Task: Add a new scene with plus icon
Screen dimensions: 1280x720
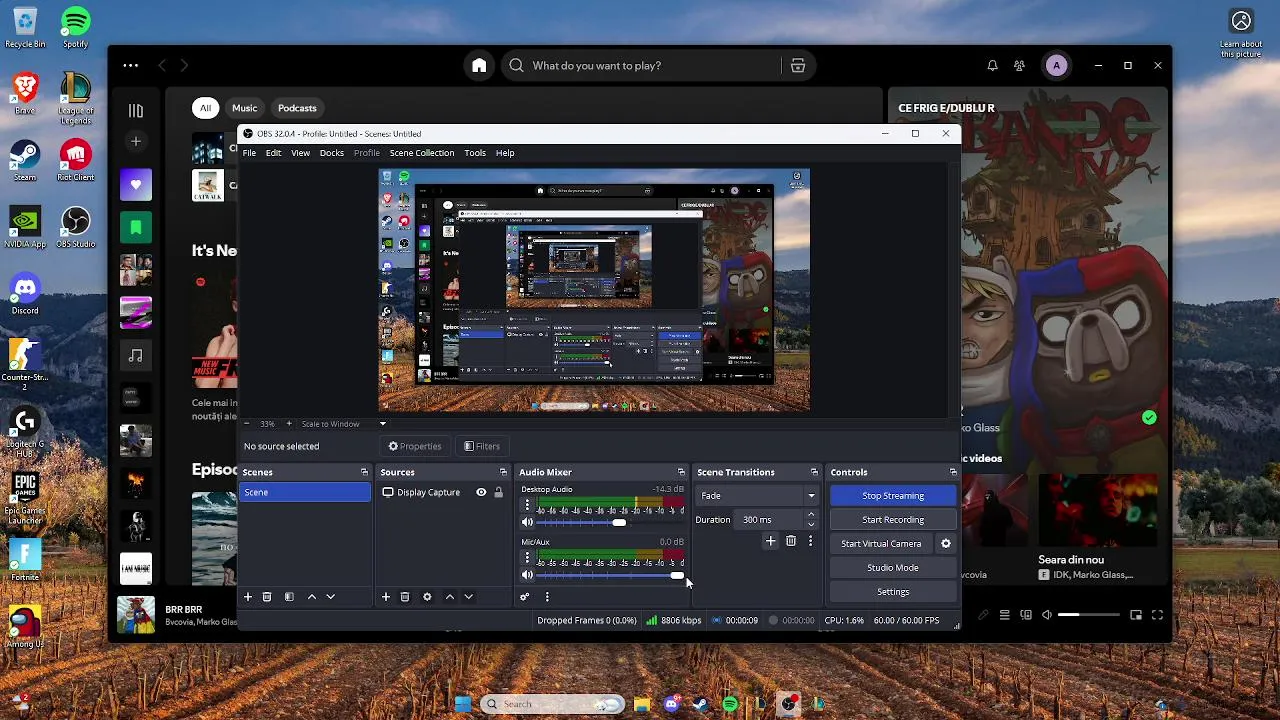Action: (248, 597)
